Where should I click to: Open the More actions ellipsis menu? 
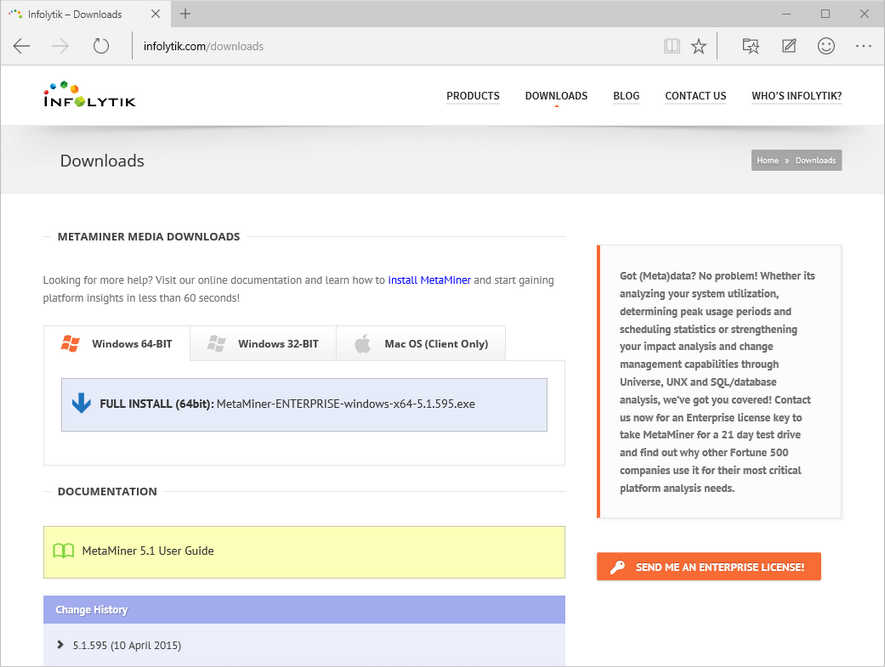[x=864, y=46]
